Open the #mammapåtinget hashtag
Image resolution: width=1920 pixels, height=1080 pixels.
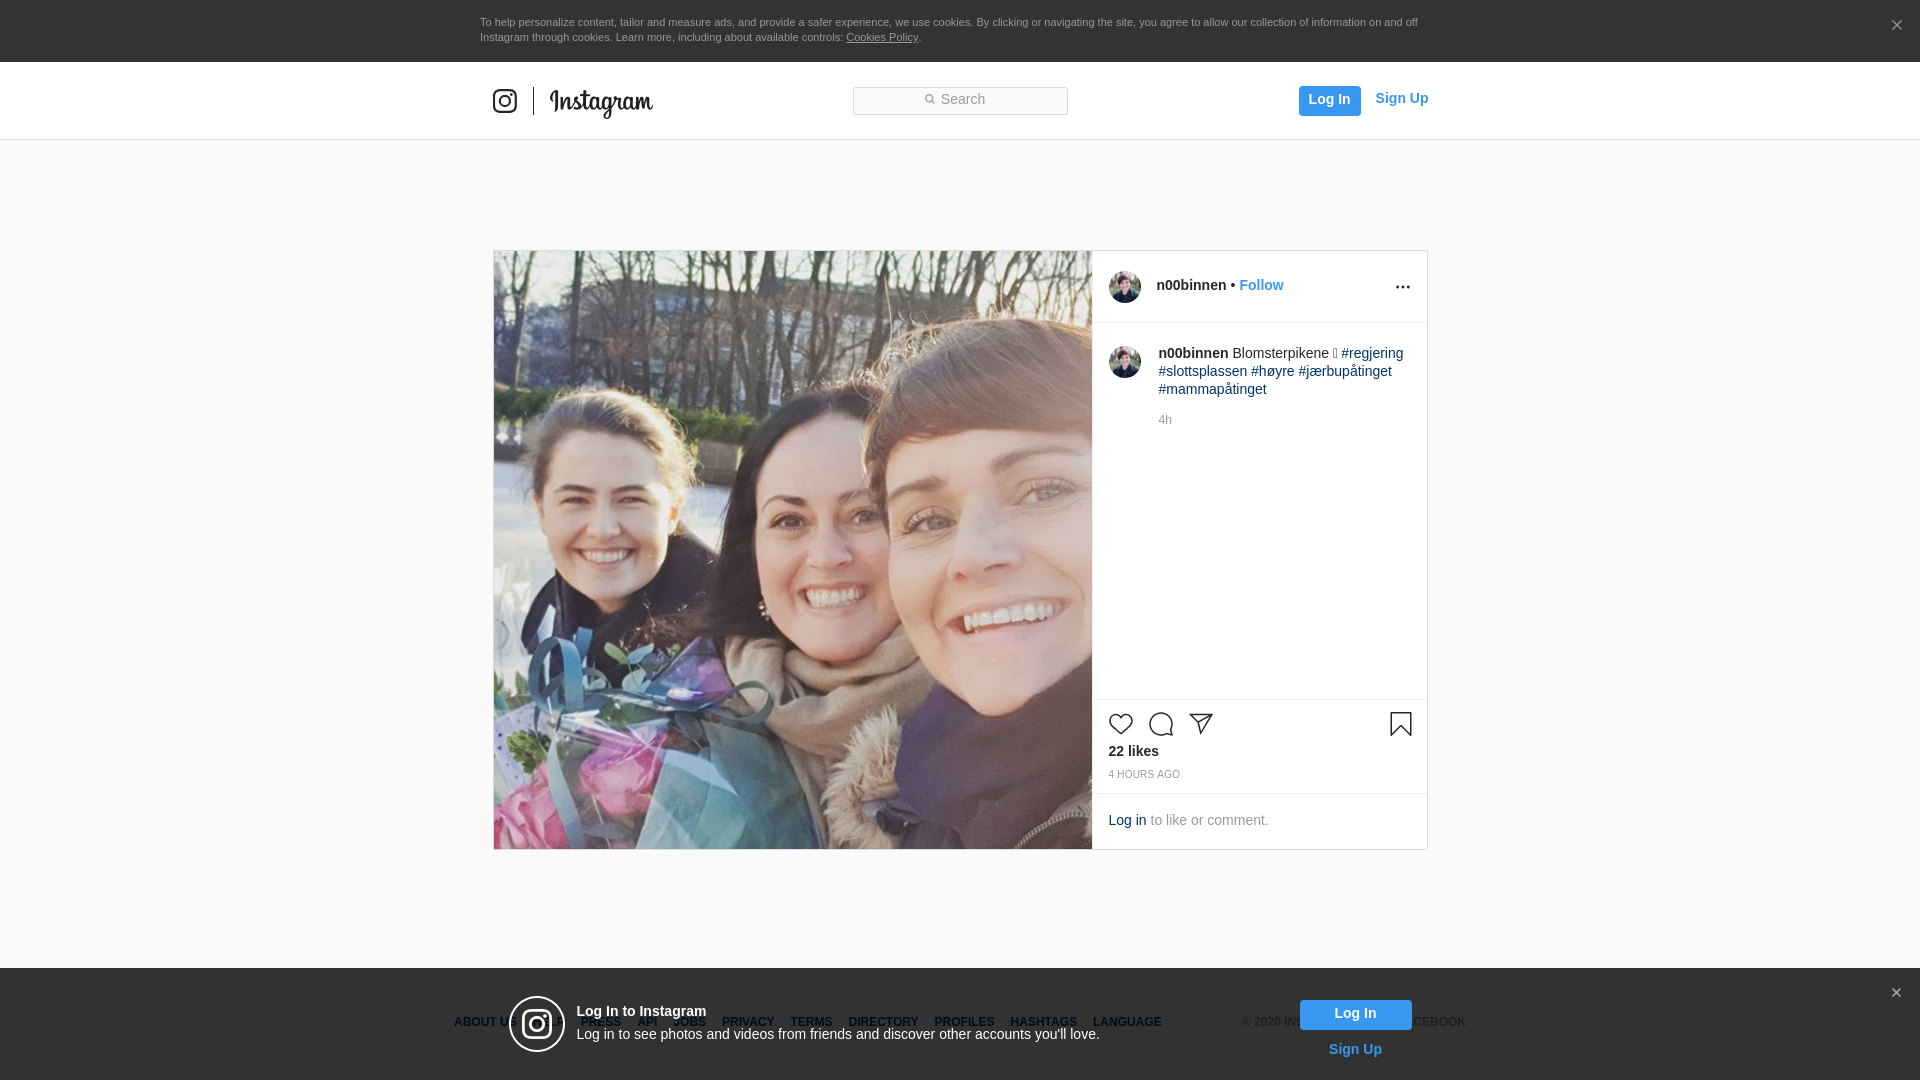pos(1212,389)
